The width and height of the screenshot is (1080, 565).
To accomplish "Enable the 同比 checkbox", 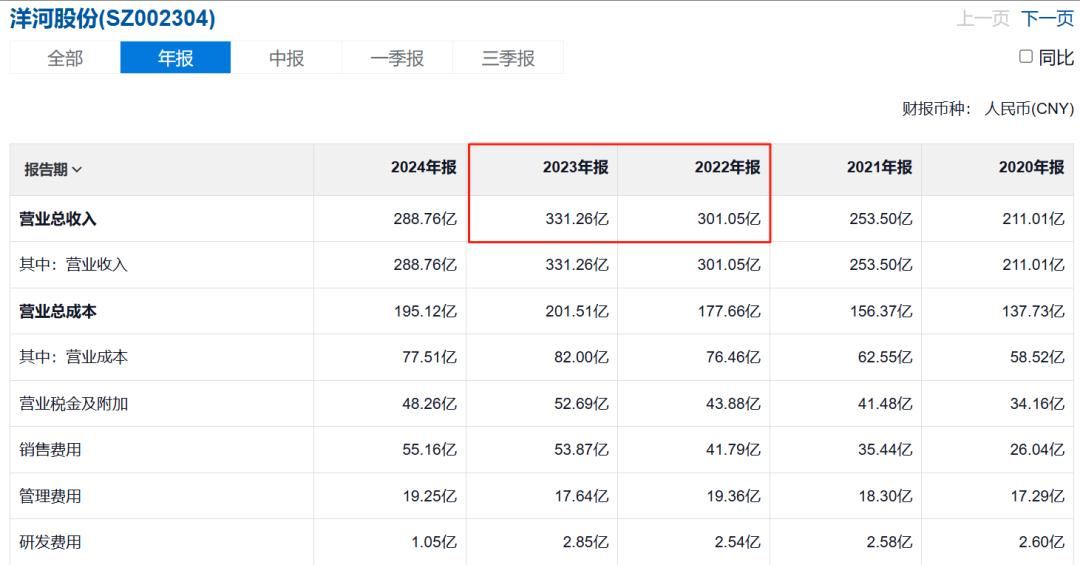I will 1026,56.
